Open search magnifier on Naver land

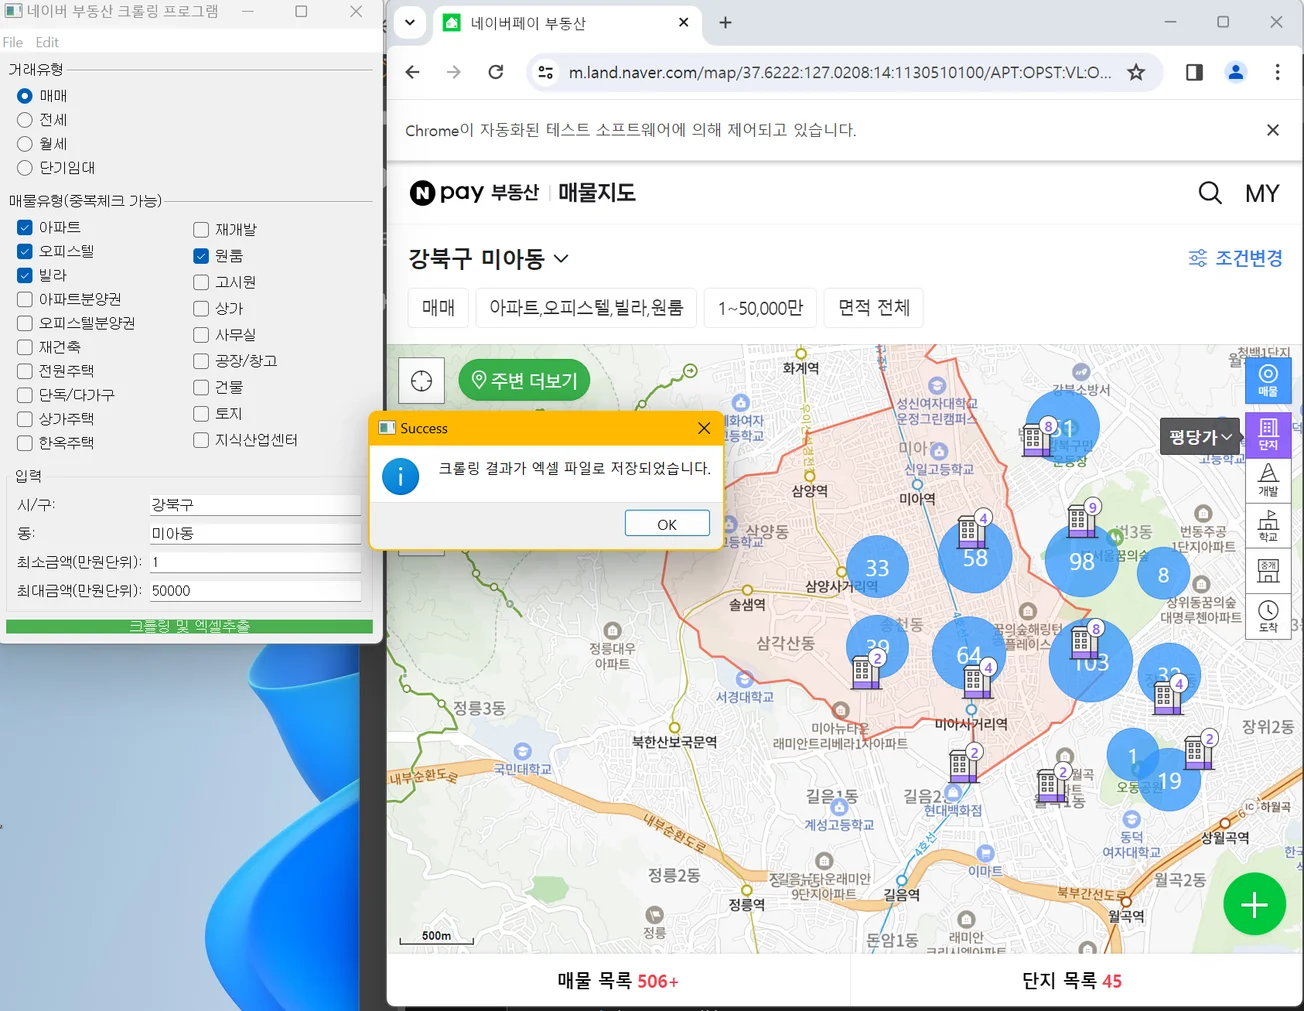pos(1210,193)
